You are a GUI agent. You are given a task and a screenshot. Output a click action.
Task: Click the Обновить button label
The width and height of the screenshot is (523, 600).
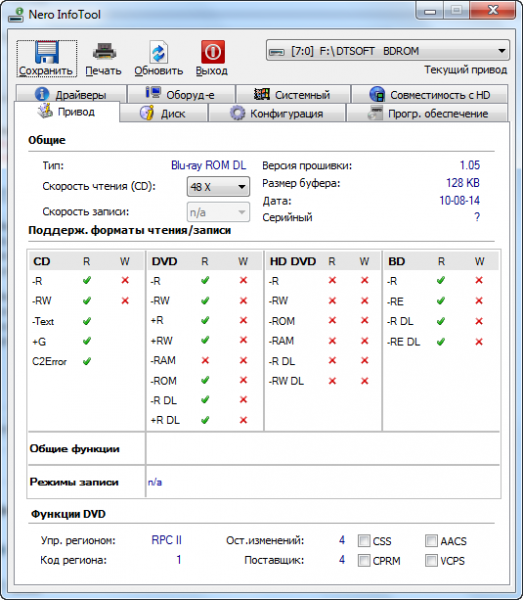point(158,71)
